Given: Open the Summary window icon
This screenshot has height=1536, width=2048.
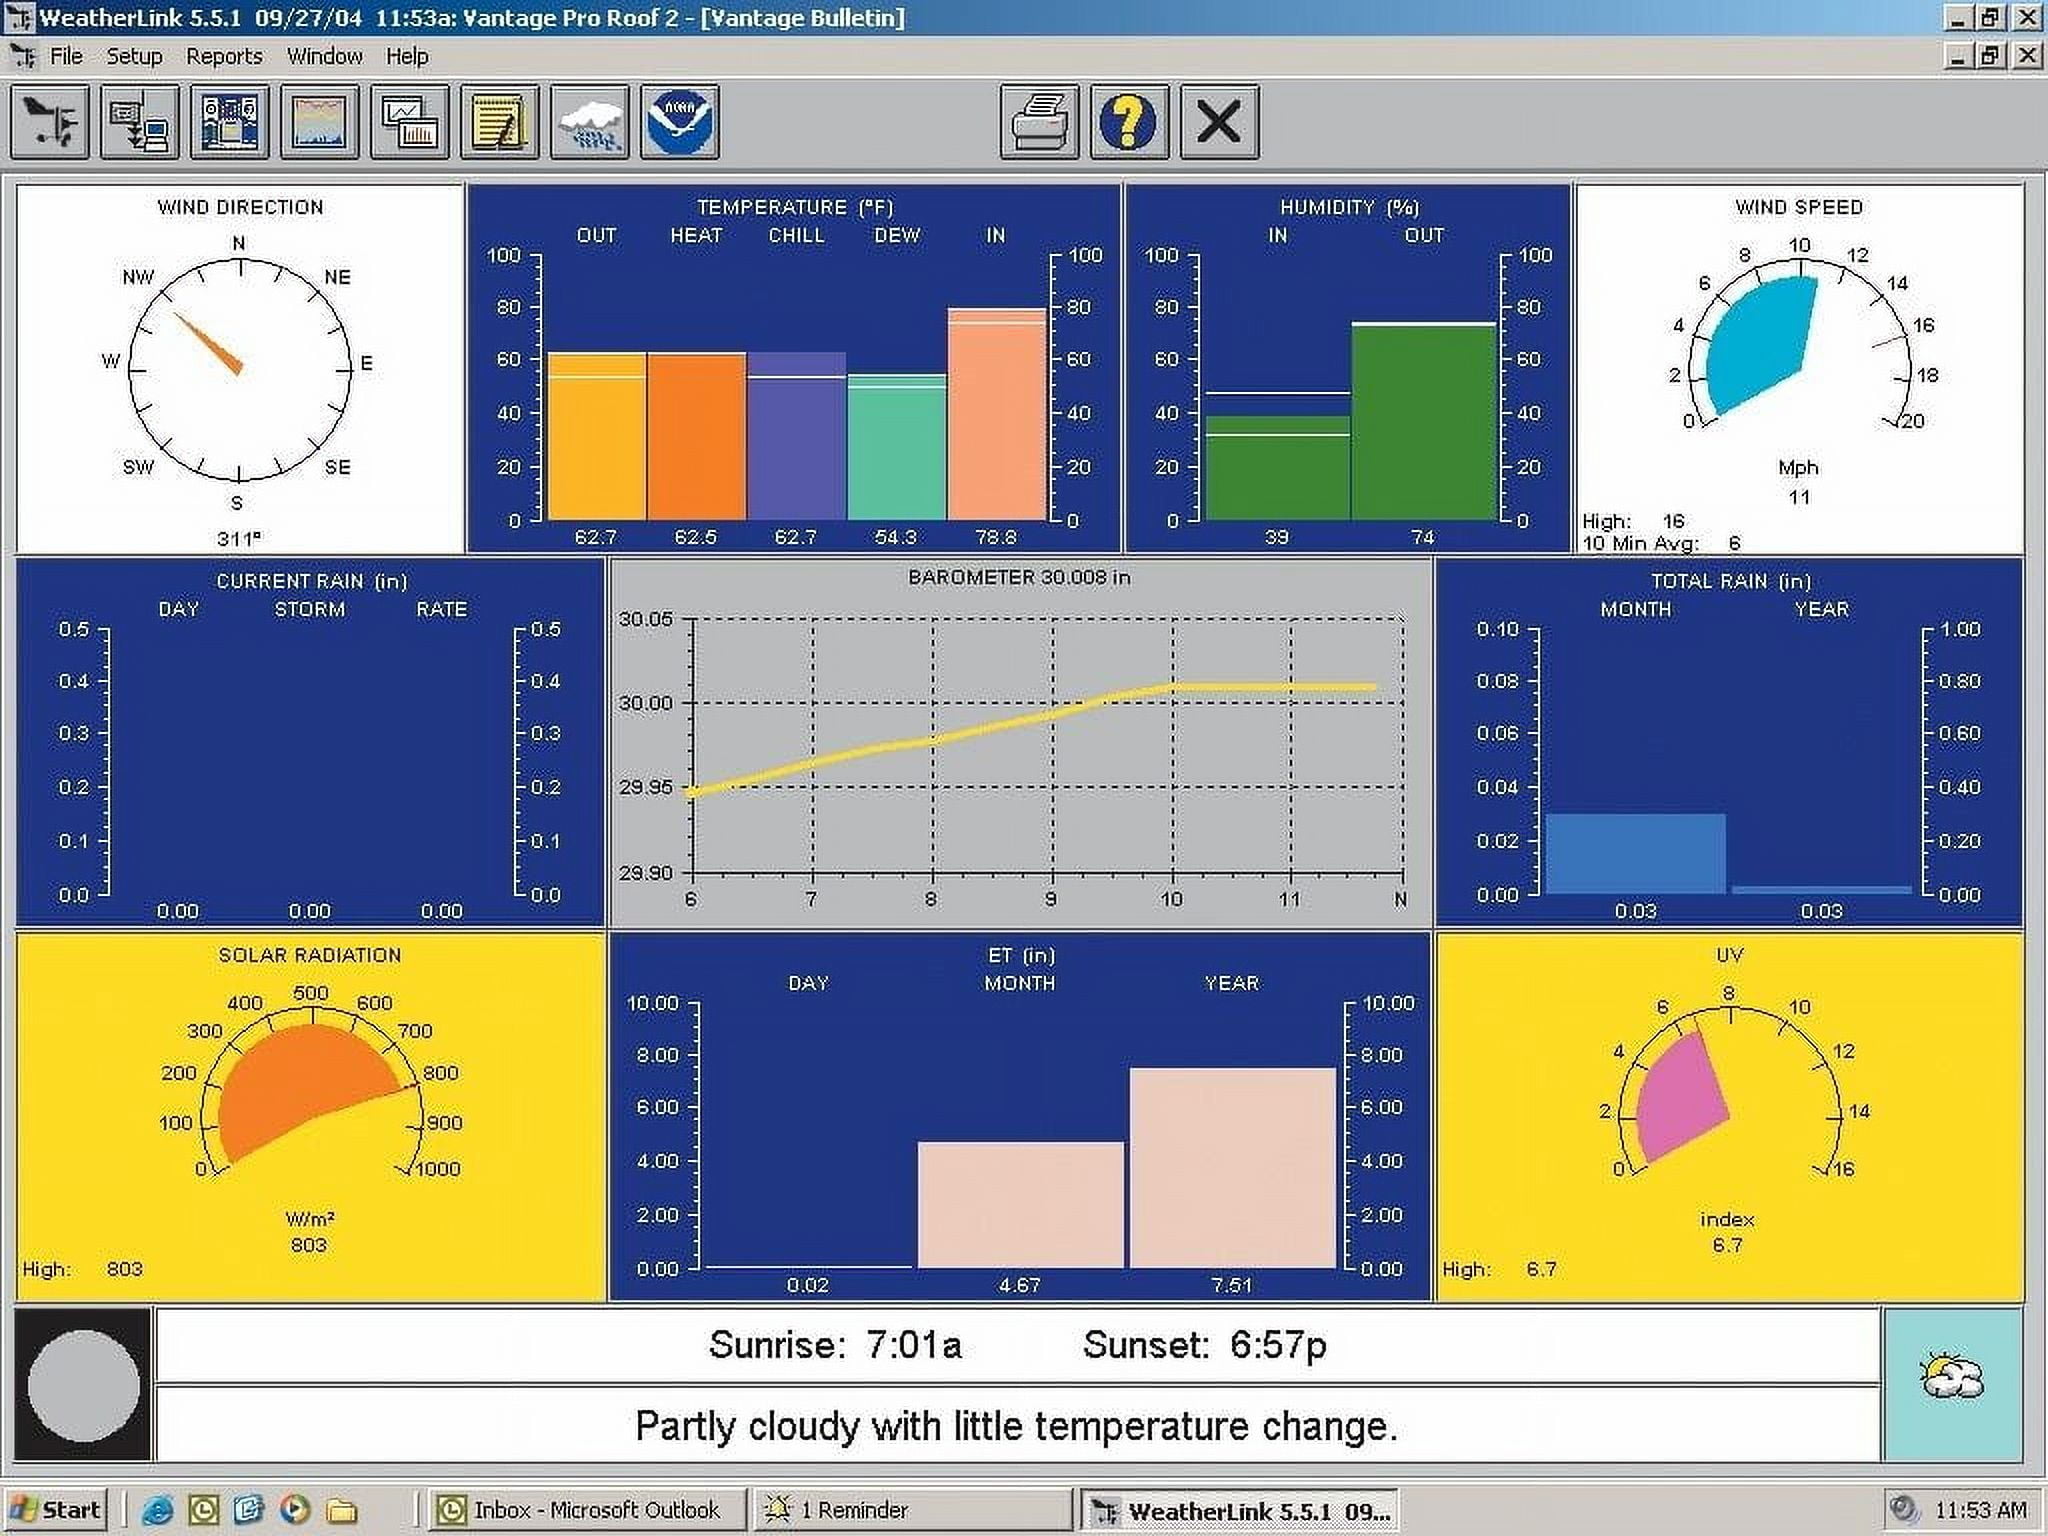Looking at the screenshot, I should point(228,122).
